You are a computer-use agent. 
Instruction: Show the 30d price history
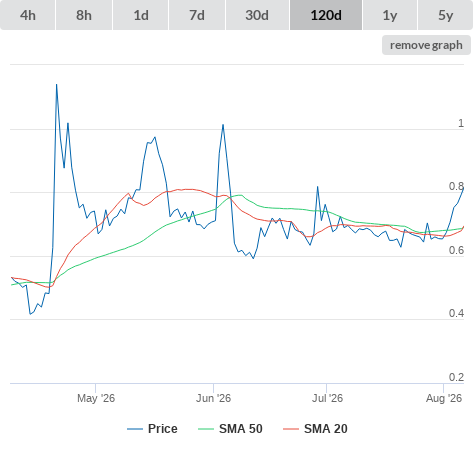pyautogui.click(x=257, y=15)
